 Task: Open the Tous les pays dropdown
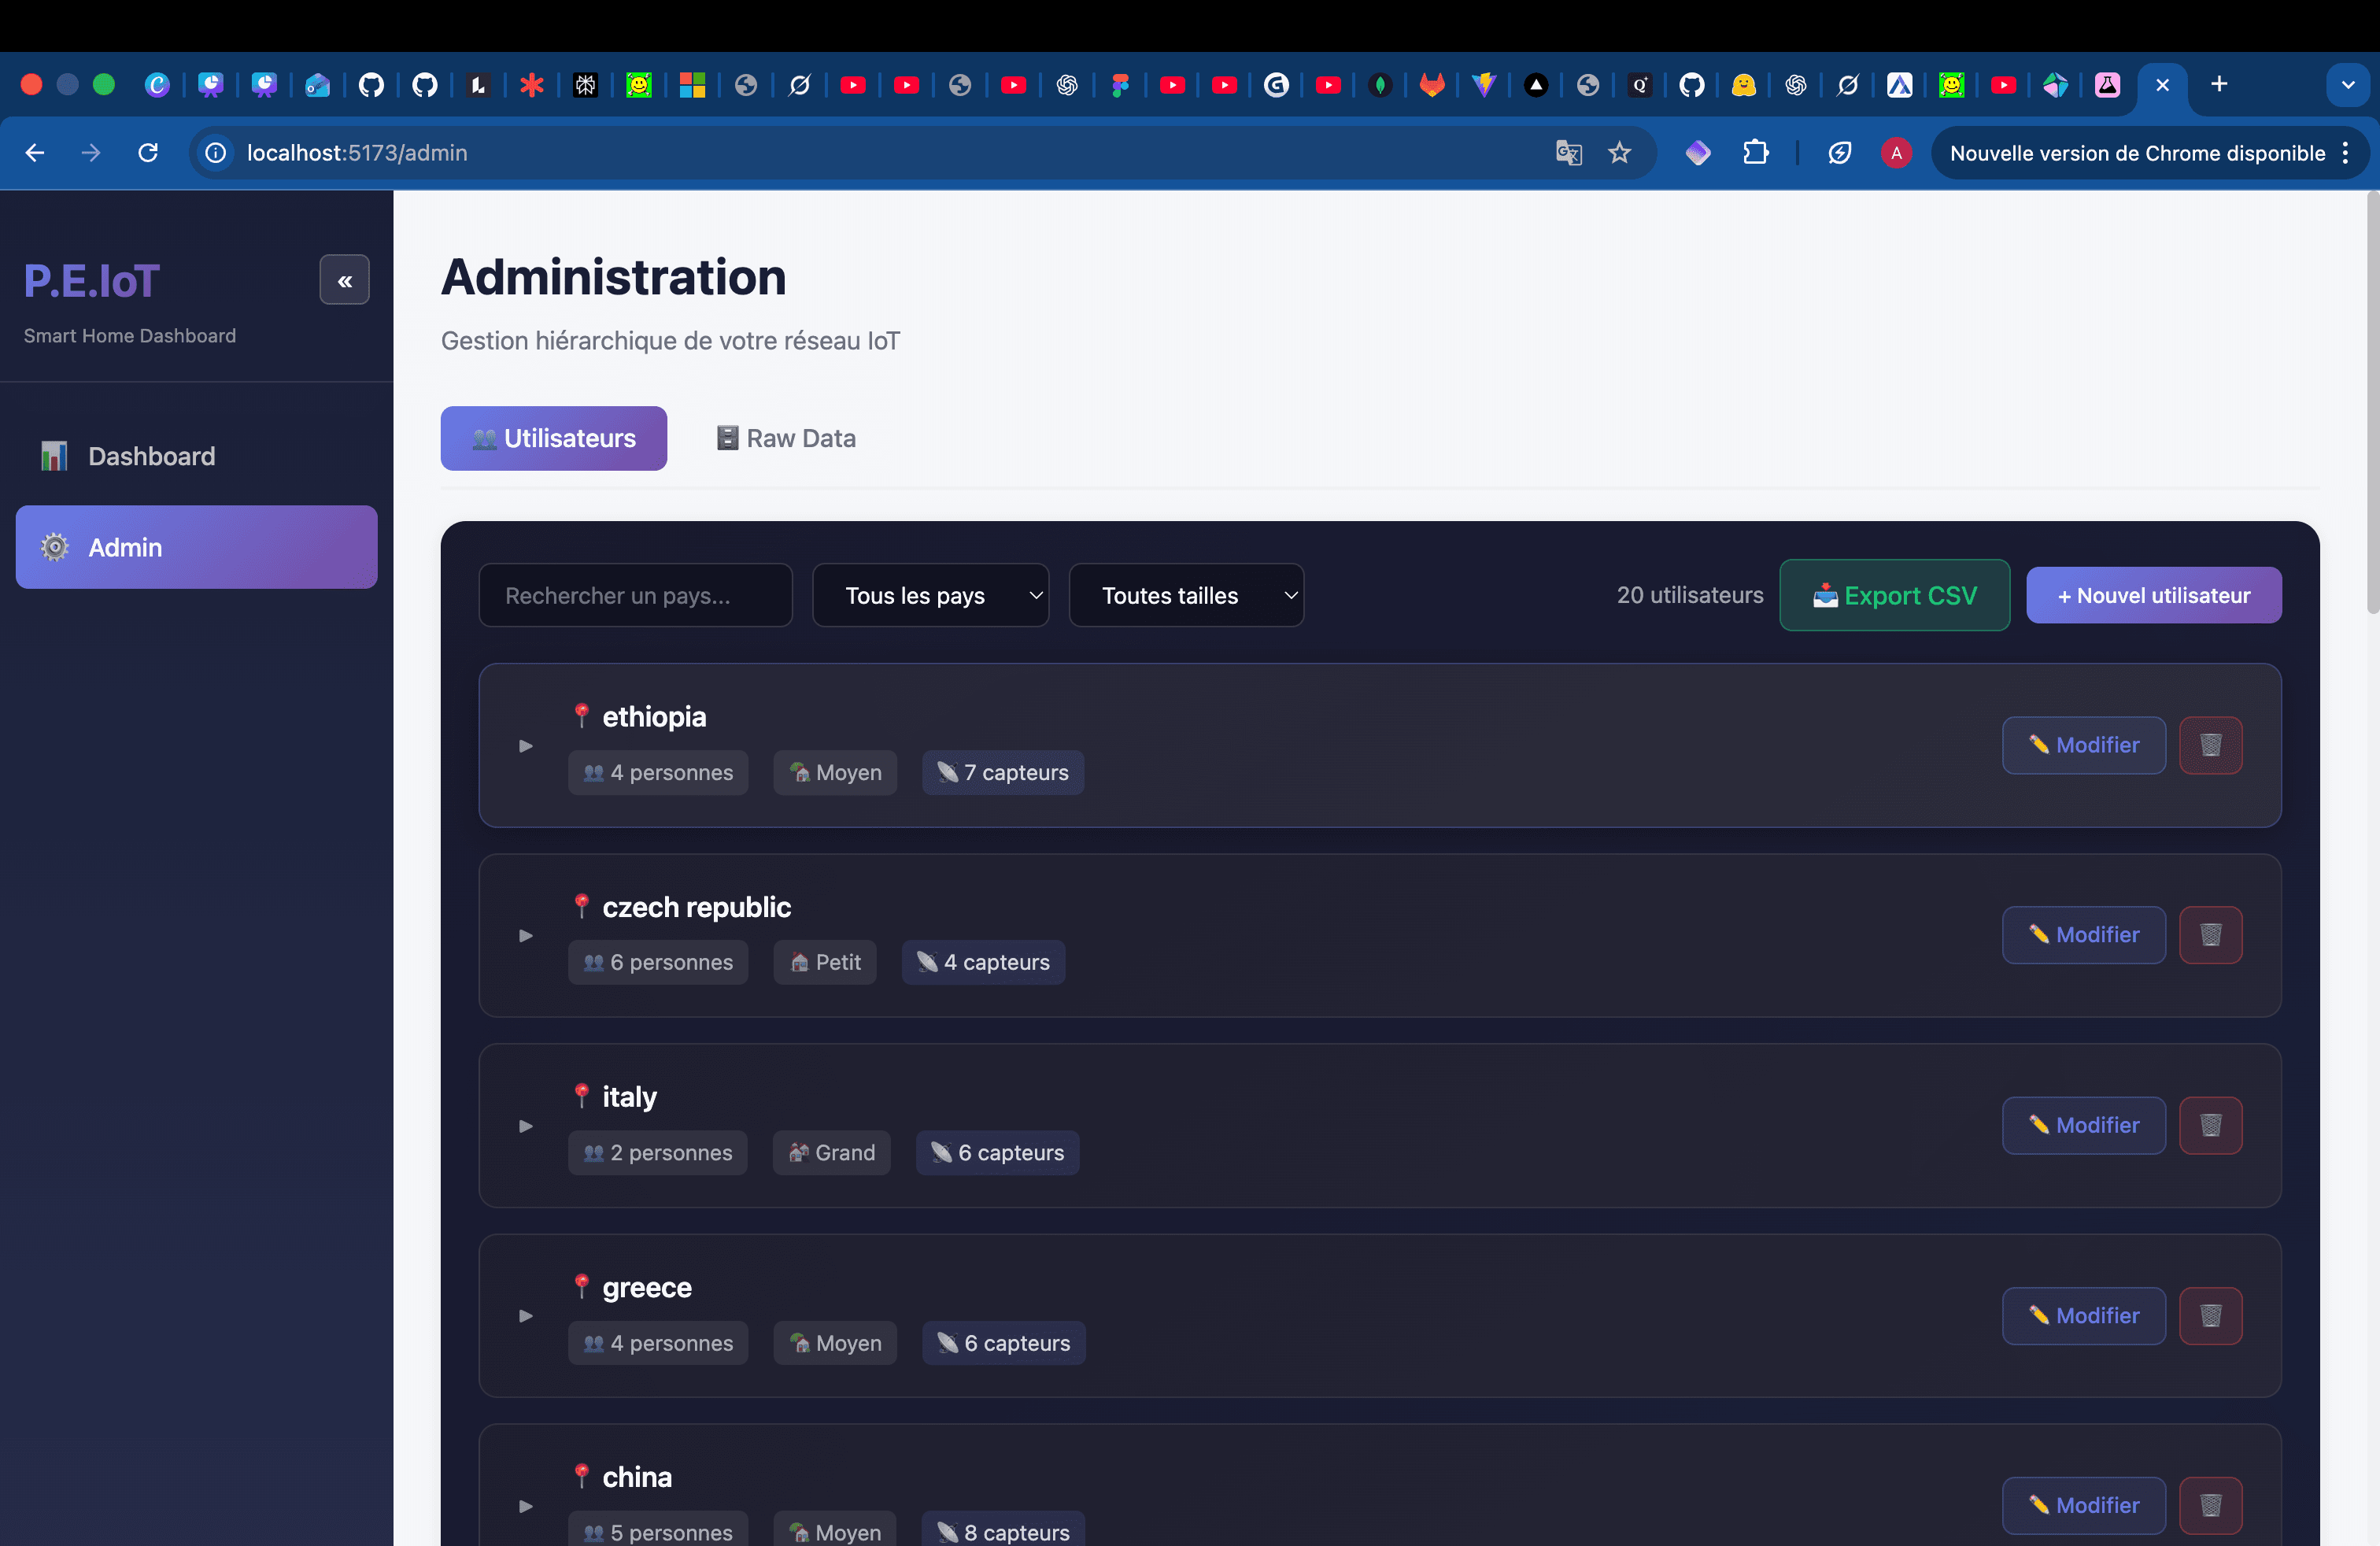coord(931,595)
